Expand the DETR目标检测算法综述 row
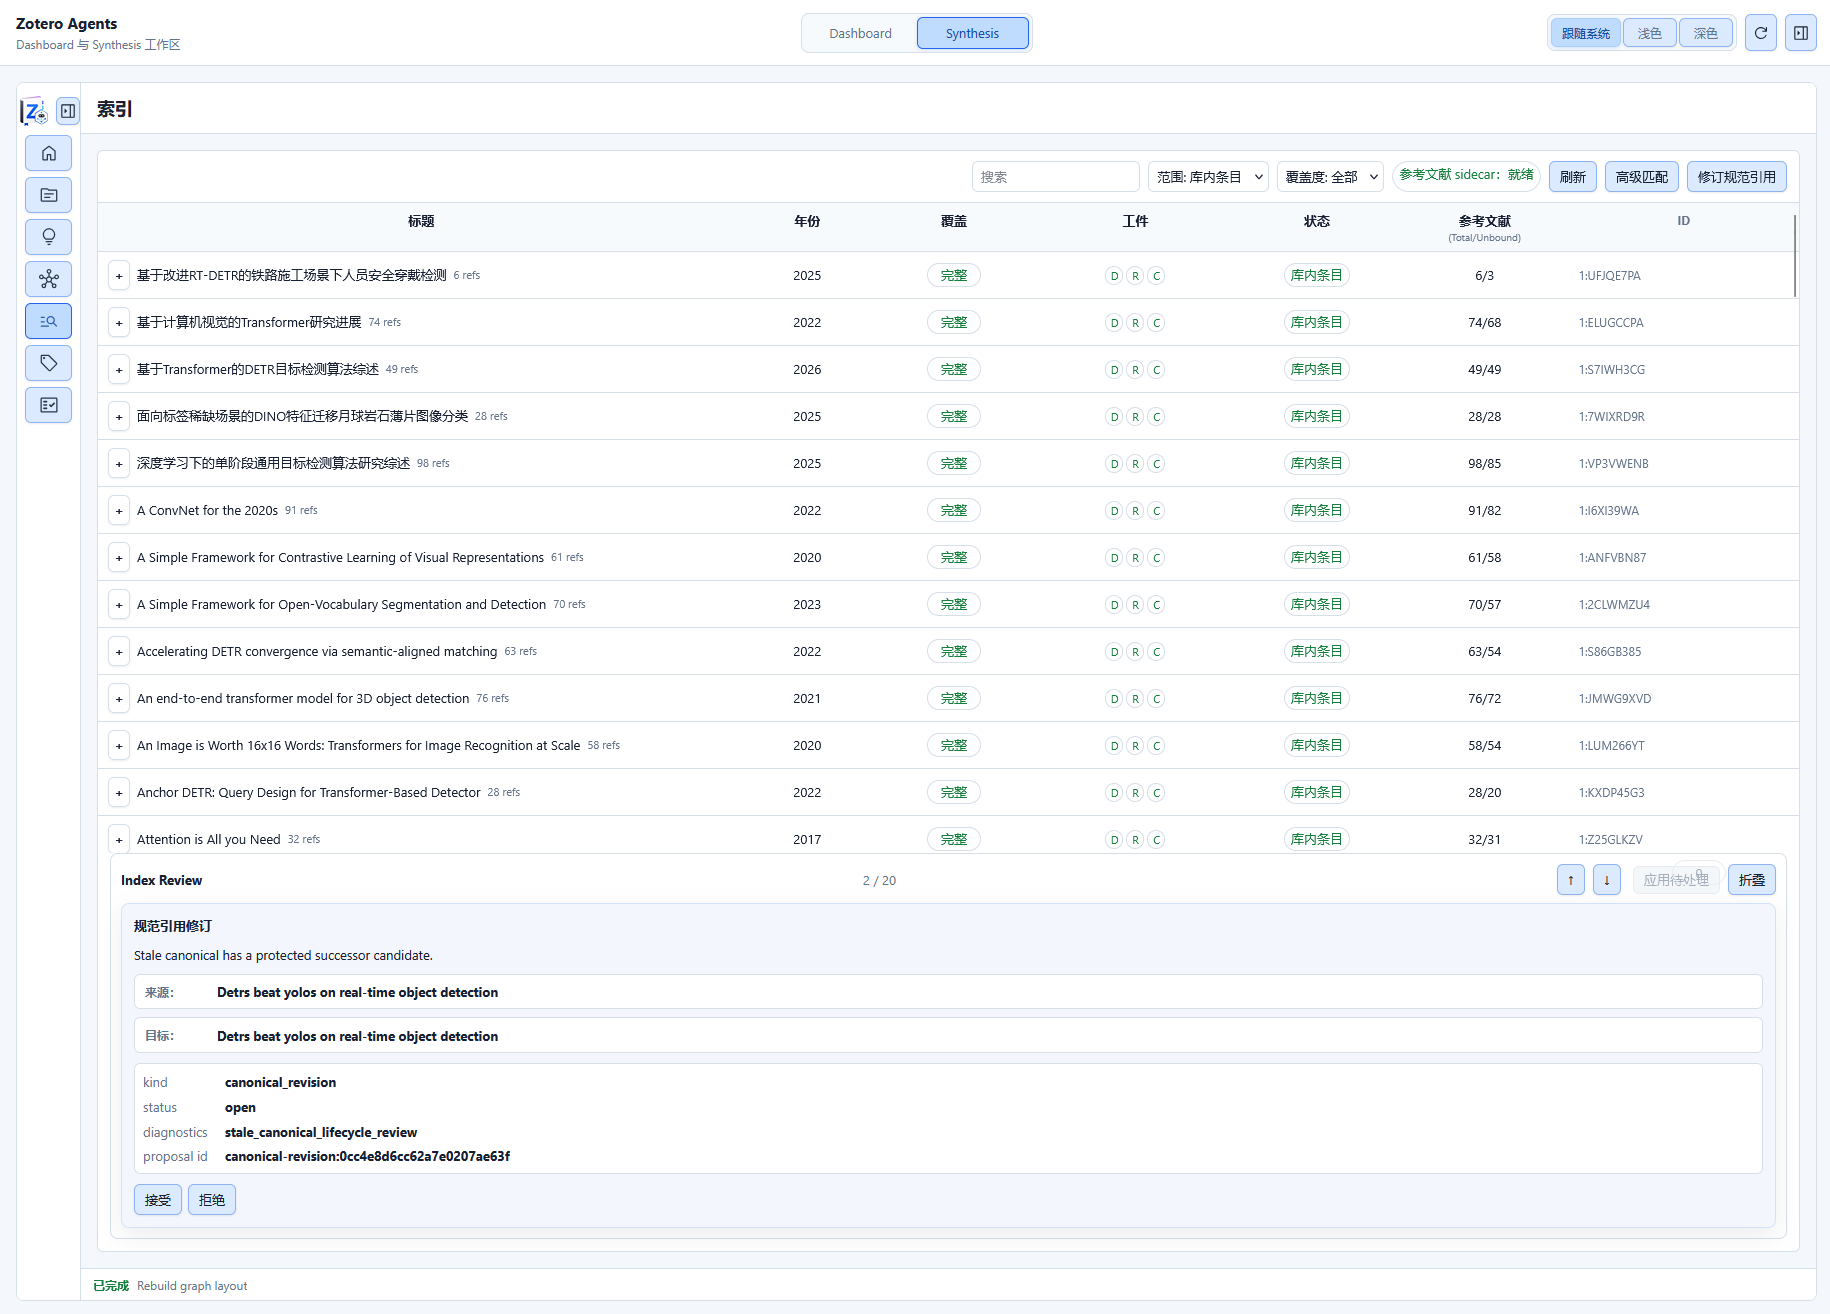Screen dimensions: 1830x1314 pos(119,370)
